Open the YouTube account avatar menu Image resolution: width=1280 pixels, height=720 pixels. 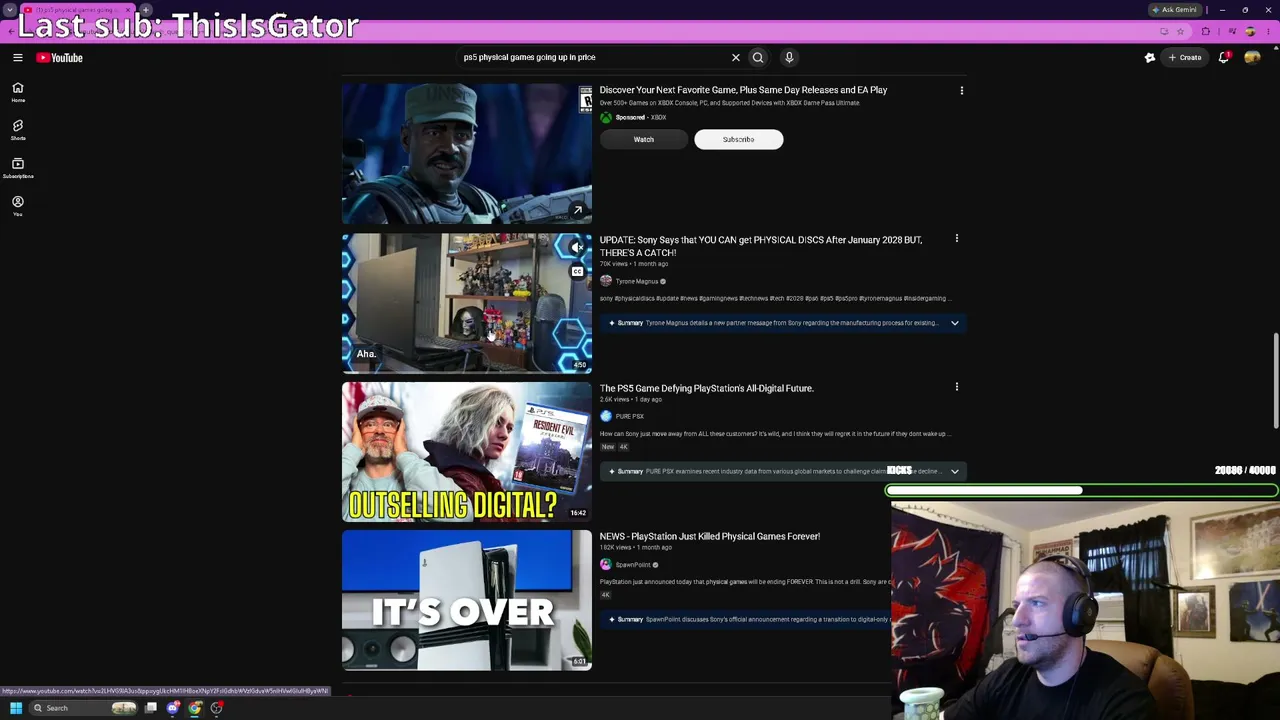pyautogui.click(x=1252, y=58)
